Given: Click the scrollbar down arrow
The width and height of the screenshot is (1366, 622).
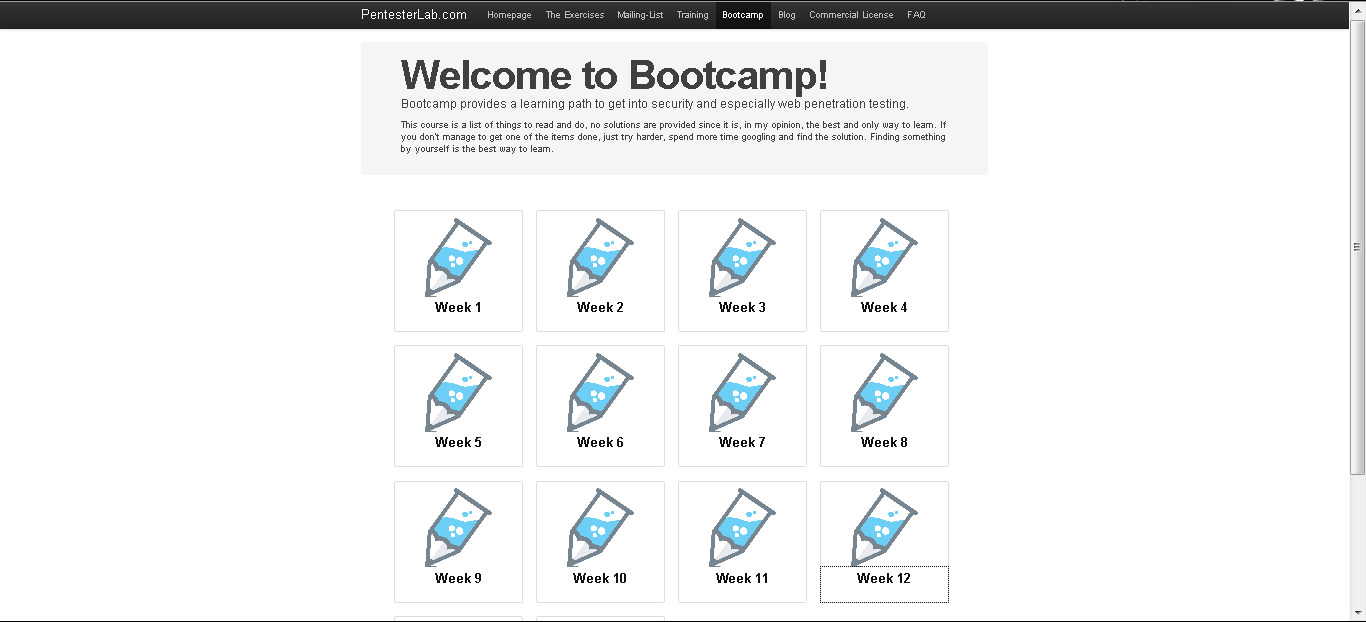Looking at the screenshot, I should coord(1357,612).
